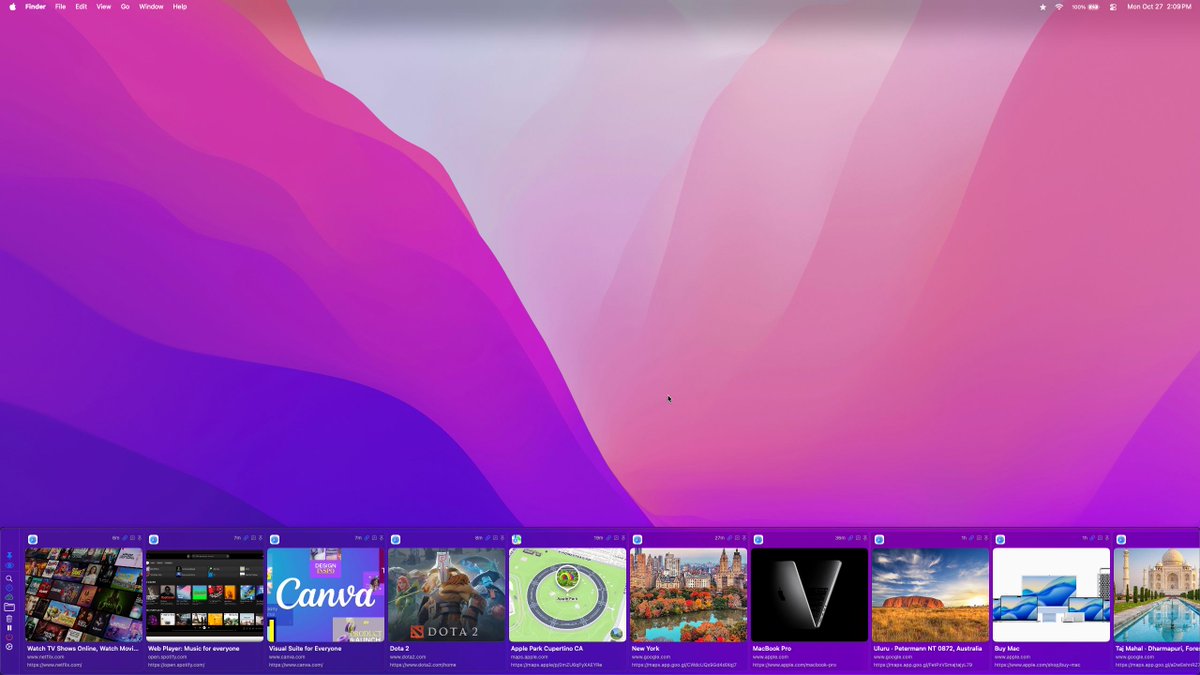The height and width of the screenshot is (675, 1200).
Task: Pin the Web Player: Music for everyone card
Action: [261, 538]
